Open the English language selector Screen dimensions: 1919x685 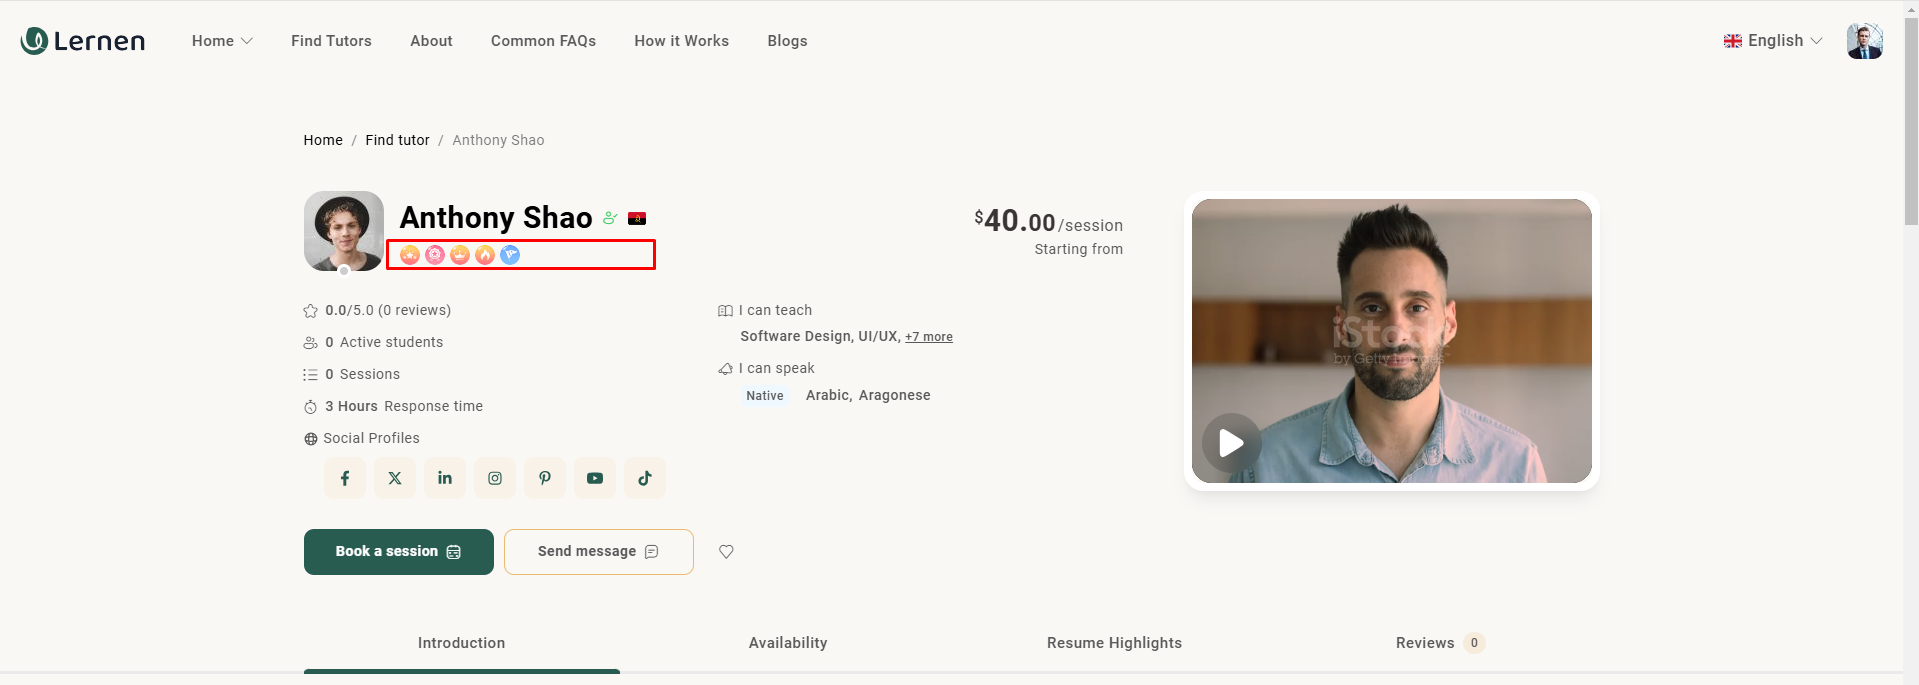tap(1773, 41)
